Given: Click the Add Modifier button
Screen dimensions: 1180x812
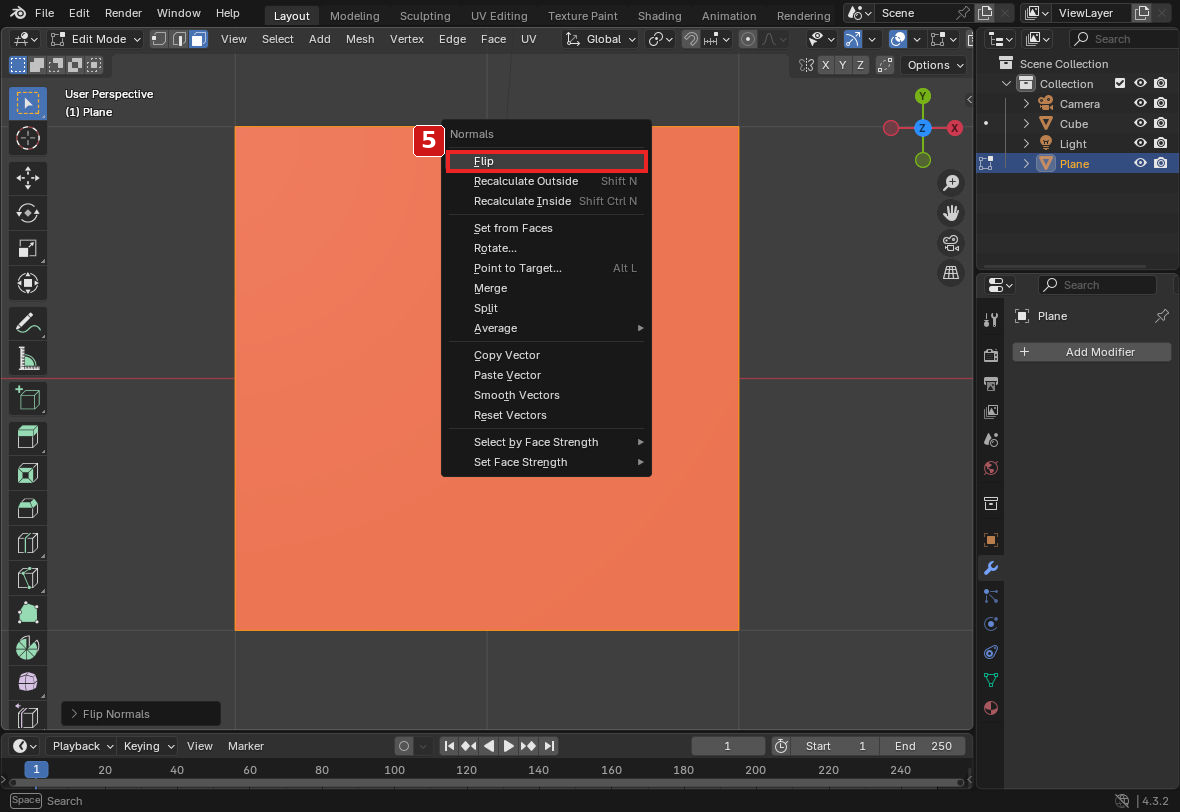Looking at the screenshot, I should [x=1091, y=352].
